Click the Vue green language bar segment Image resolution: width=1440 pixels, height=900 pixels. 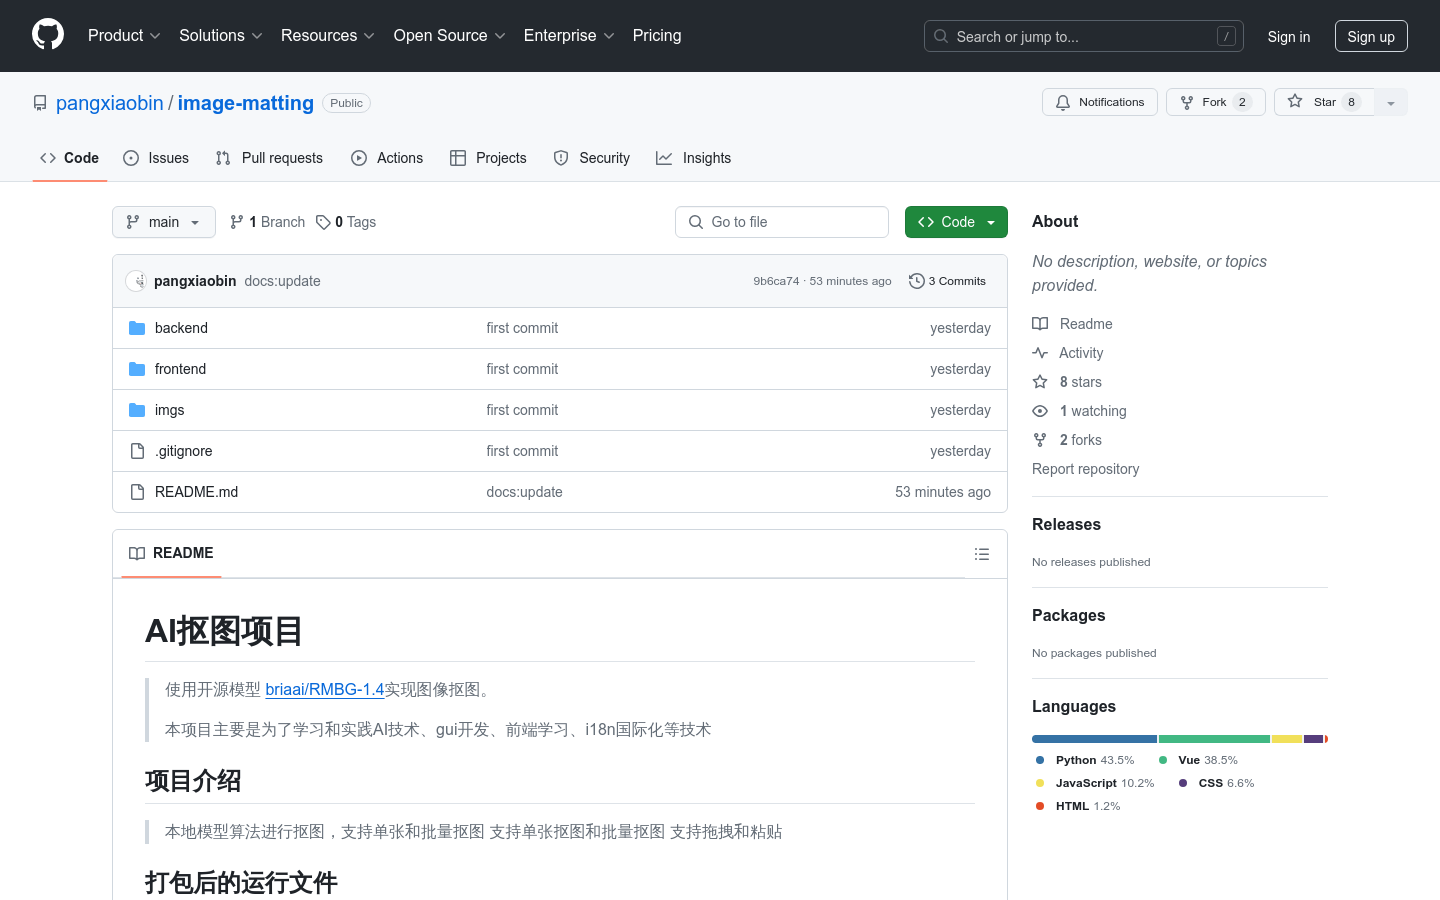1214,739
